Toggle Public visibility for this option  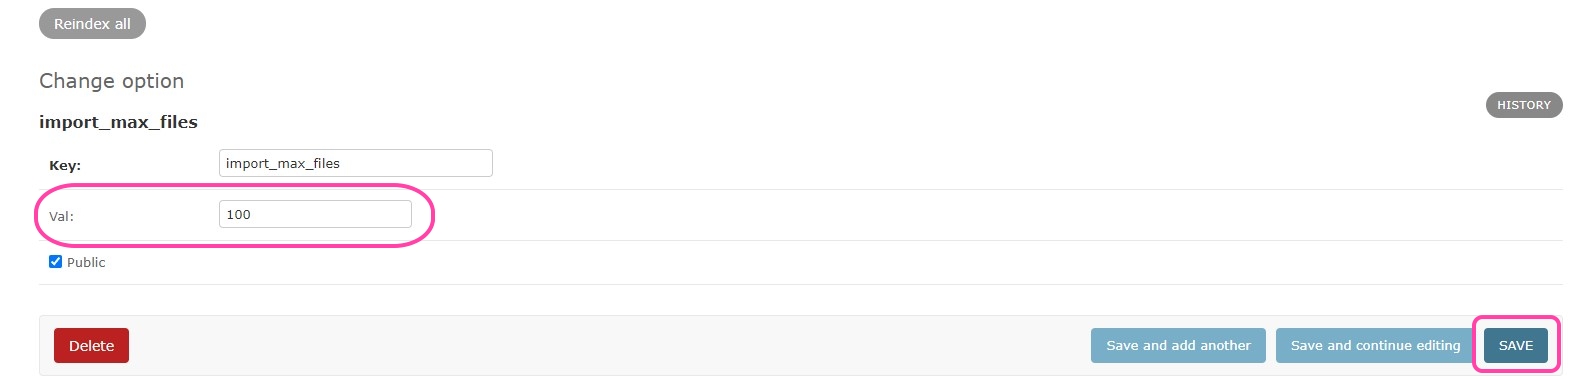tap(55, 262)
